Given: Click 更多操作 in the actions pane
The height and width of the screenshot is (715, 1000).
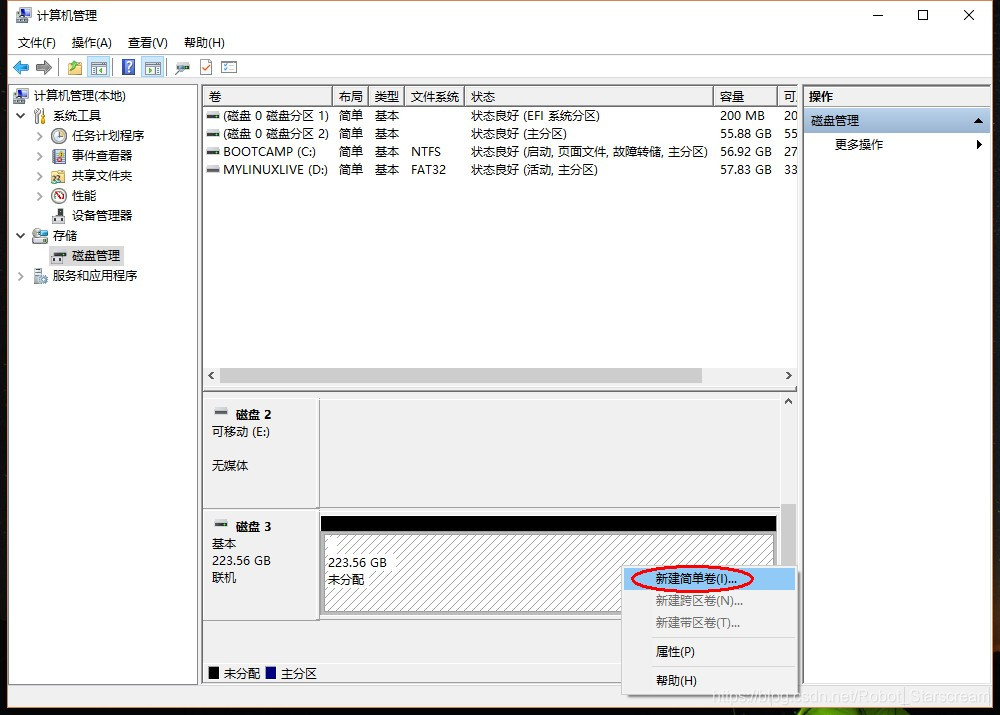Looking at the screenshot, I should [858, 145].
